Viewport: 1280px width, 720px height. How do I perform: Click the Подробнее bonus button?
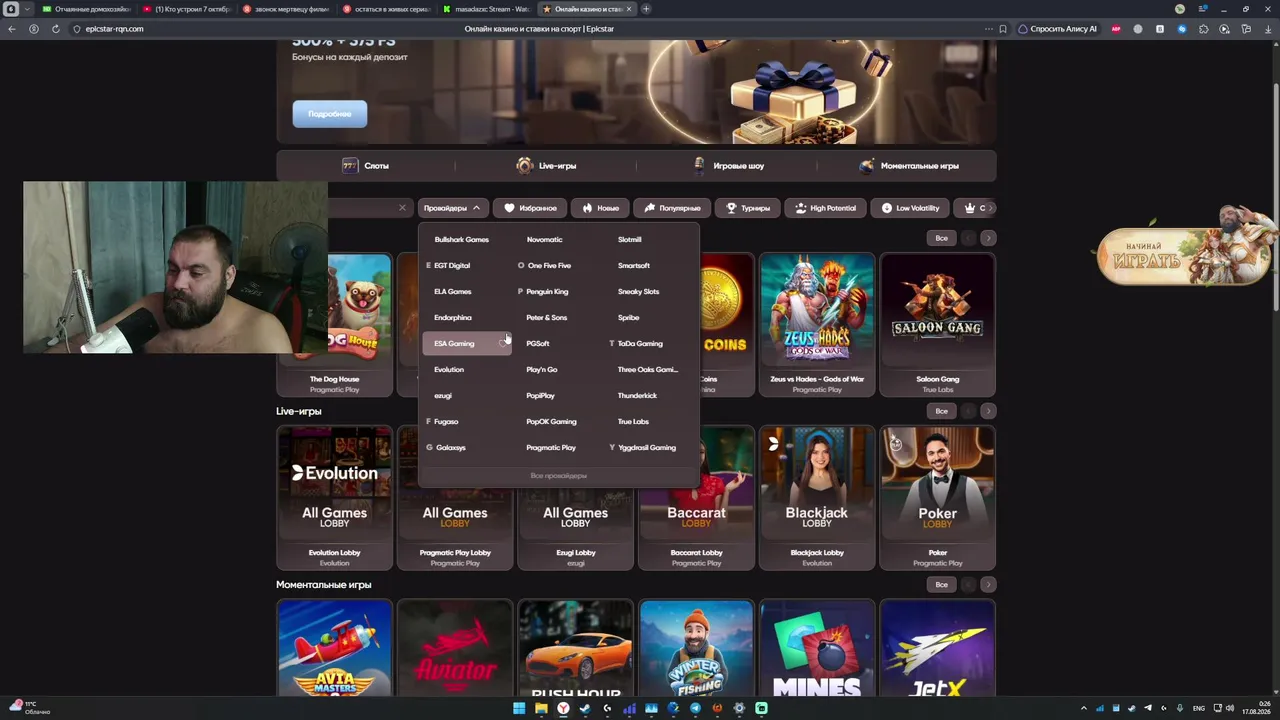(330, 114)
